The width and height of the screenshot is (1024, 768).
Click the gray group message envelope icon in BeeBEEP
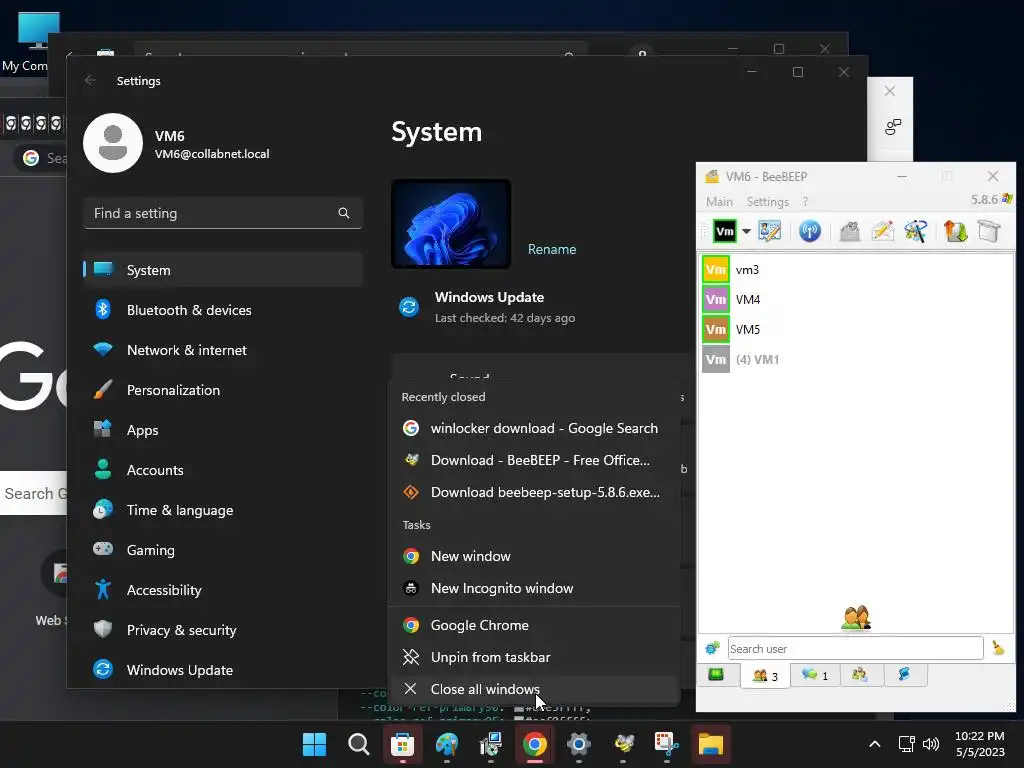point(850,231)
